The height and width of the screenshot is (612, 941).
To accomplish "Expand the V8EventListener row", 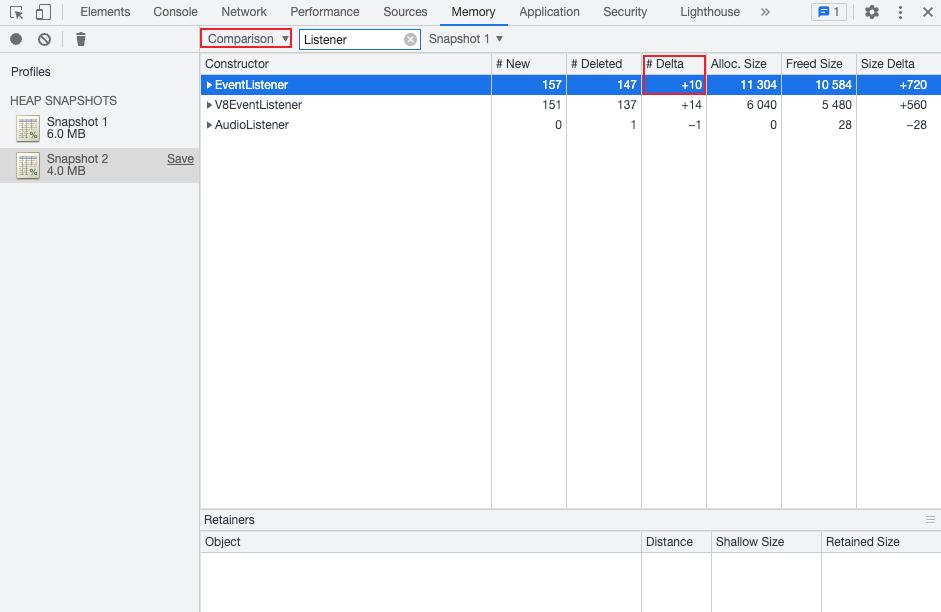I will click(x=209, y=105).
